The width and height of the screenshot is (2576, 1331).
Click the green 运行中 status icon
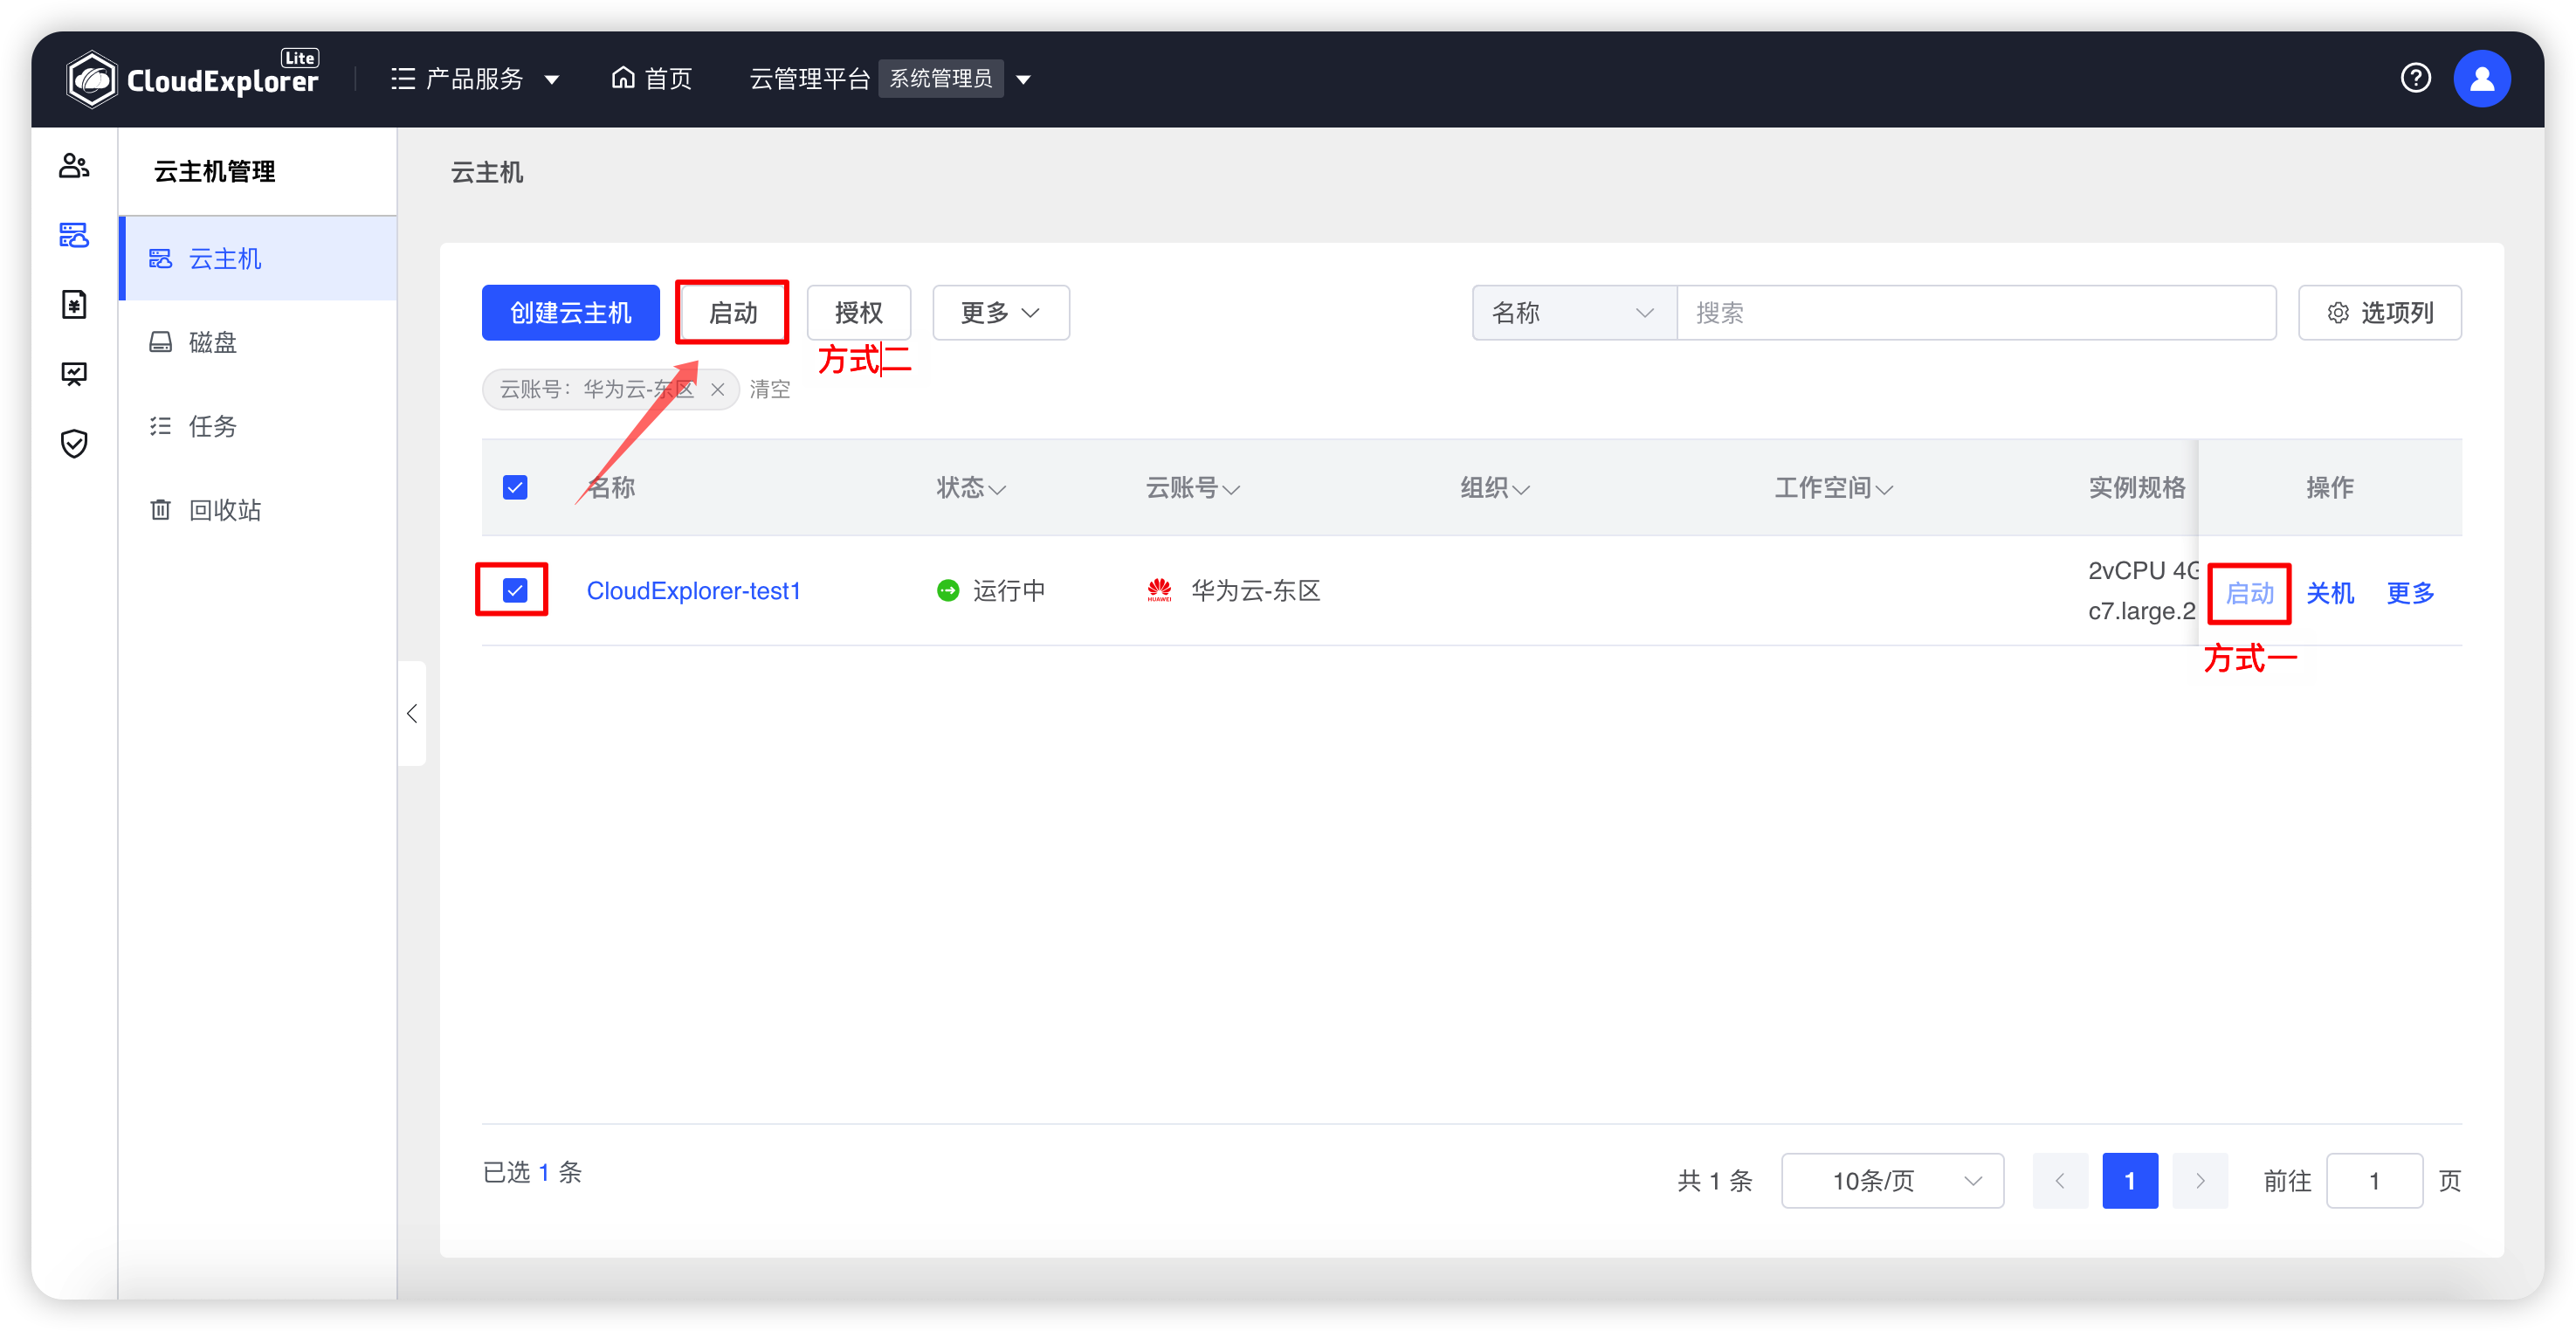pyautogui.click(x=948, y=591)
